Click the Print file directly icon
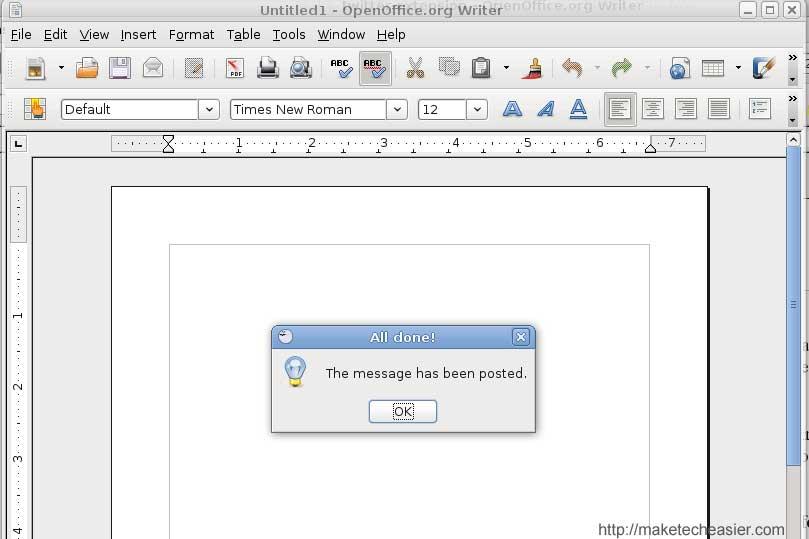This screenshot has width=809, height=539. coord(268,68)
